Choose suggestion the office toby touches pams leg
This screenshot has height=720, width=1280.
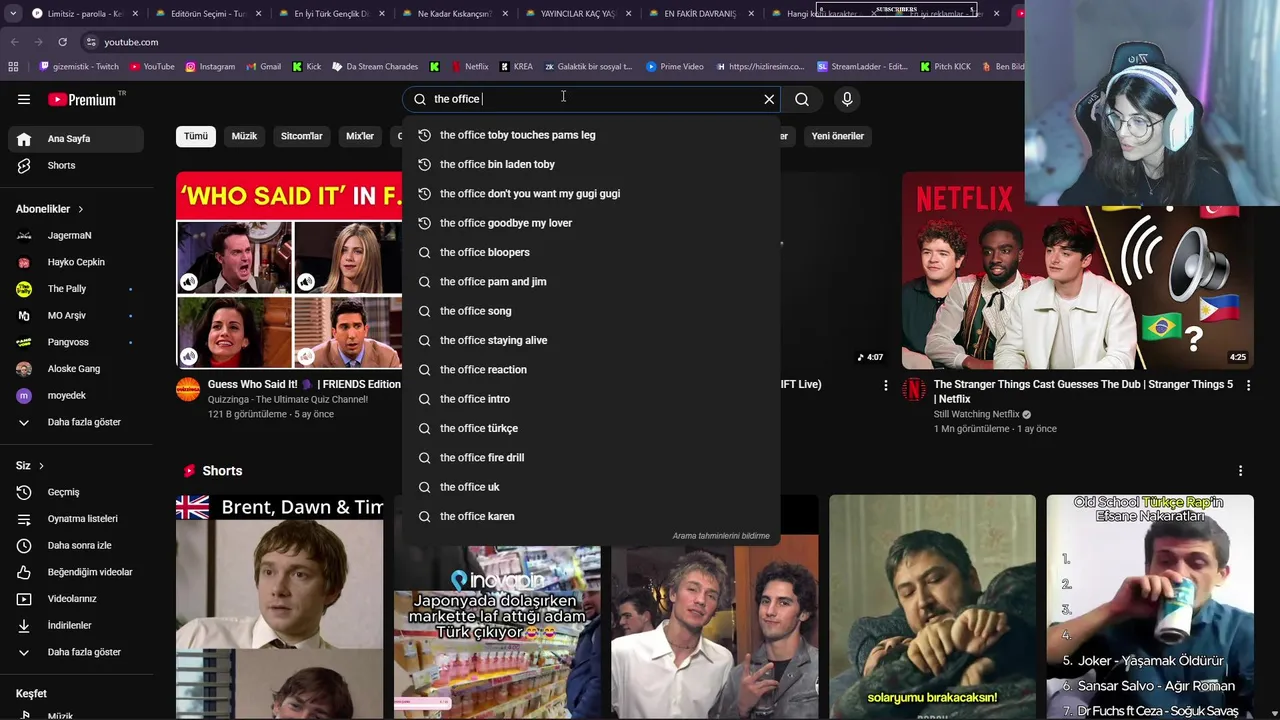pos(591,135)
